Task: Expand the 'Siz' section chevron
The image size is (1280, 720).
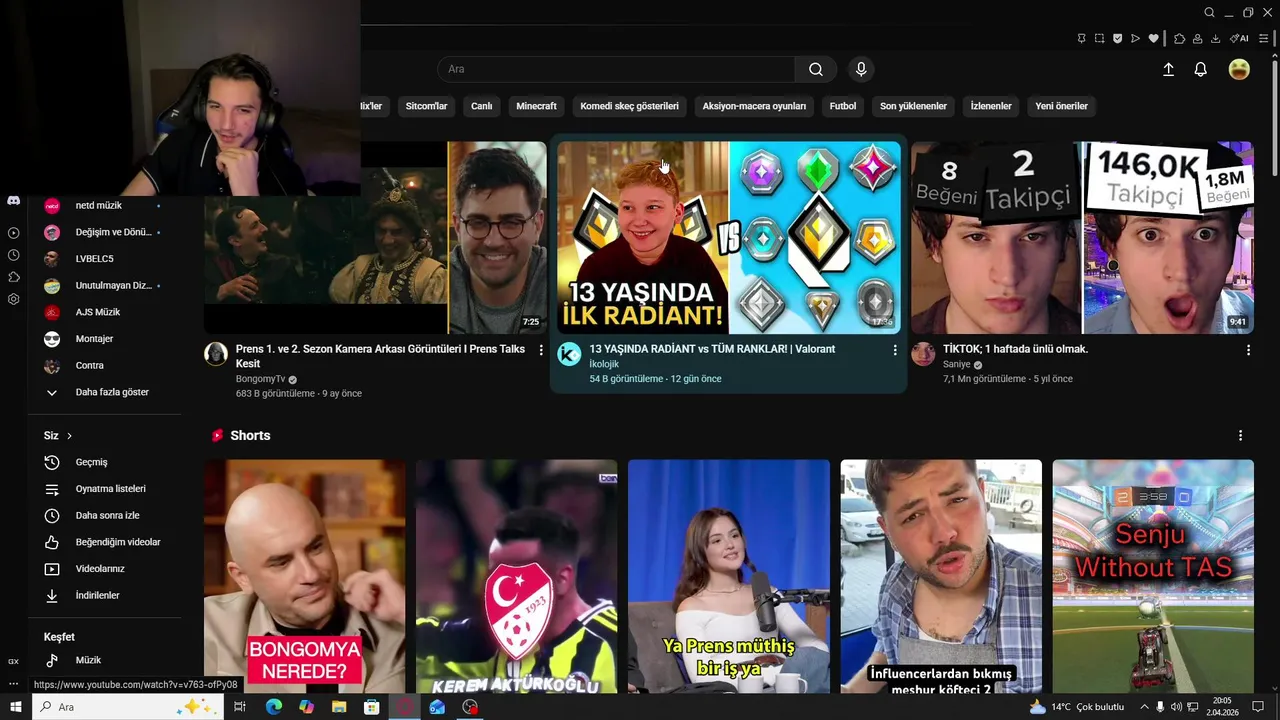Action: point(69,436)
